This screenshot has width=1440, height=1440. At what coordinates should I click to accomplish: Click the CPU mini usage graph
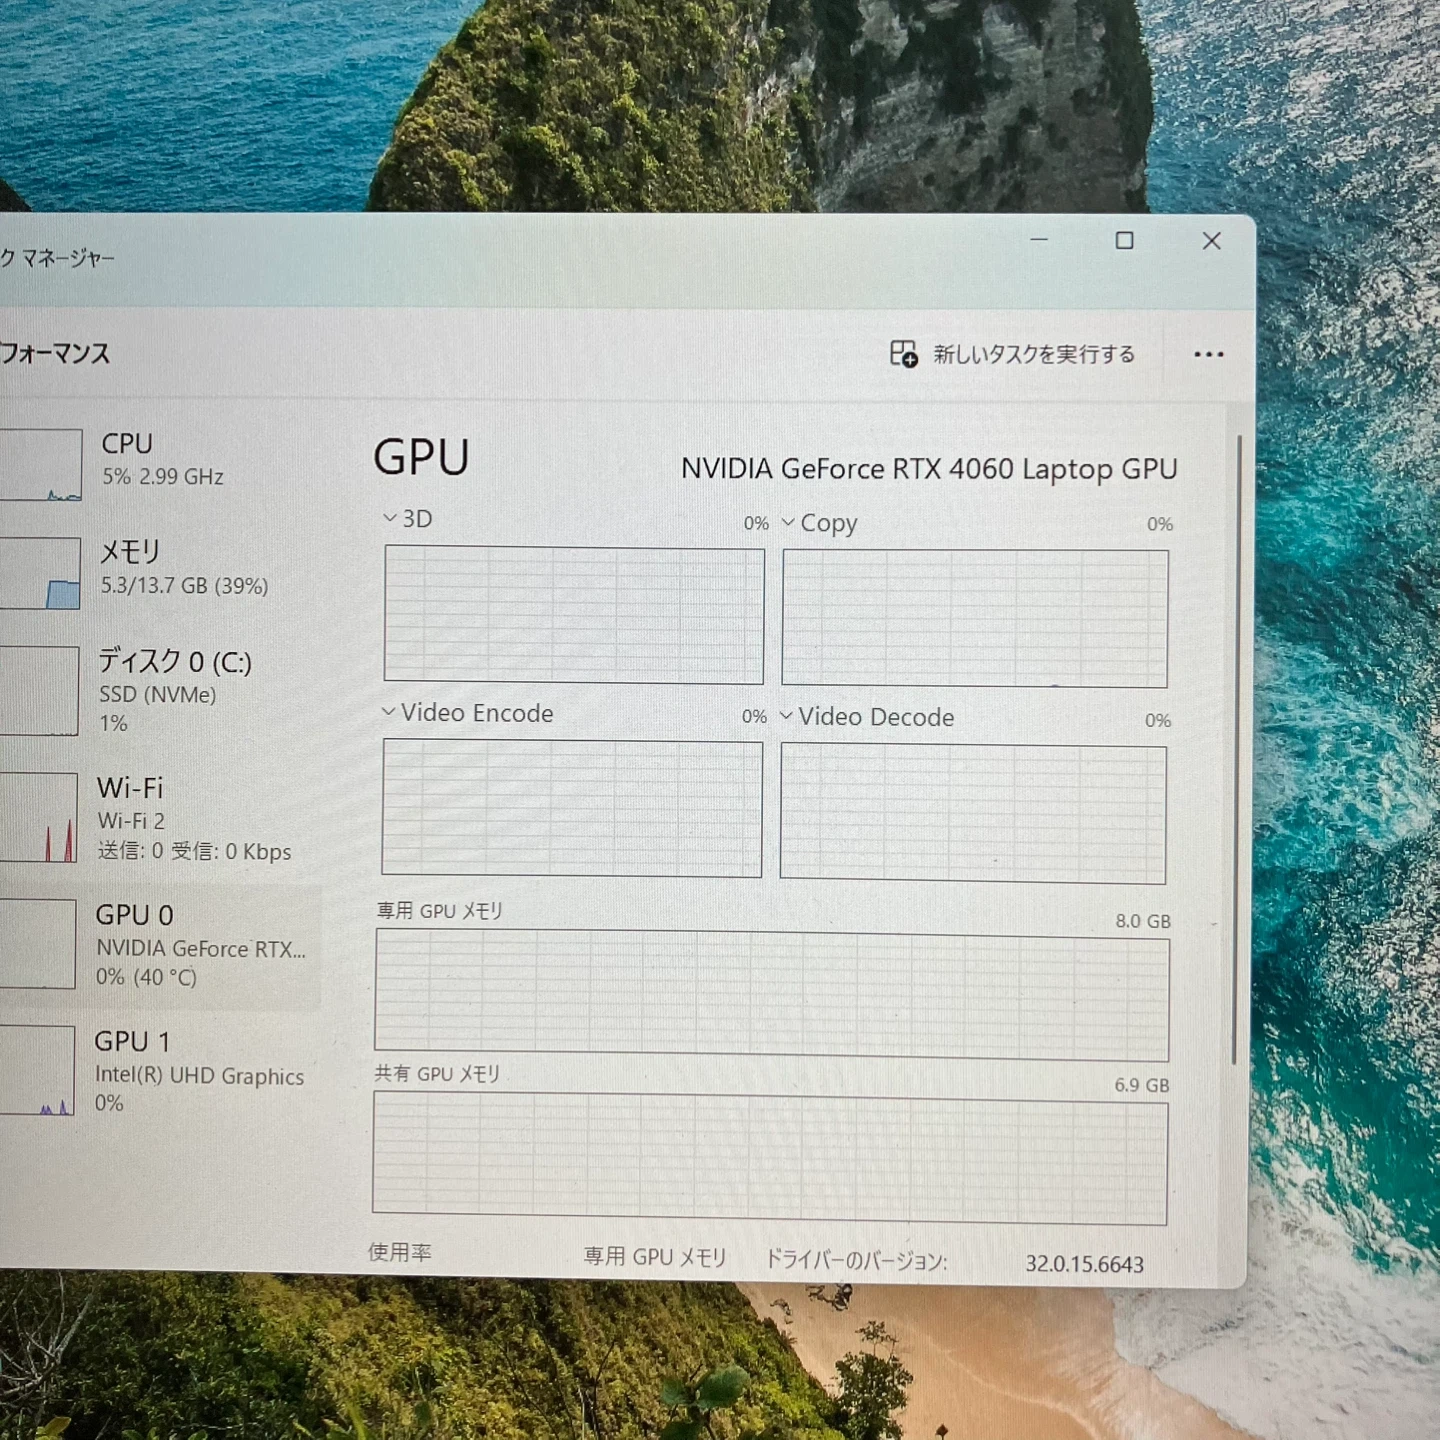pos(40,465)
